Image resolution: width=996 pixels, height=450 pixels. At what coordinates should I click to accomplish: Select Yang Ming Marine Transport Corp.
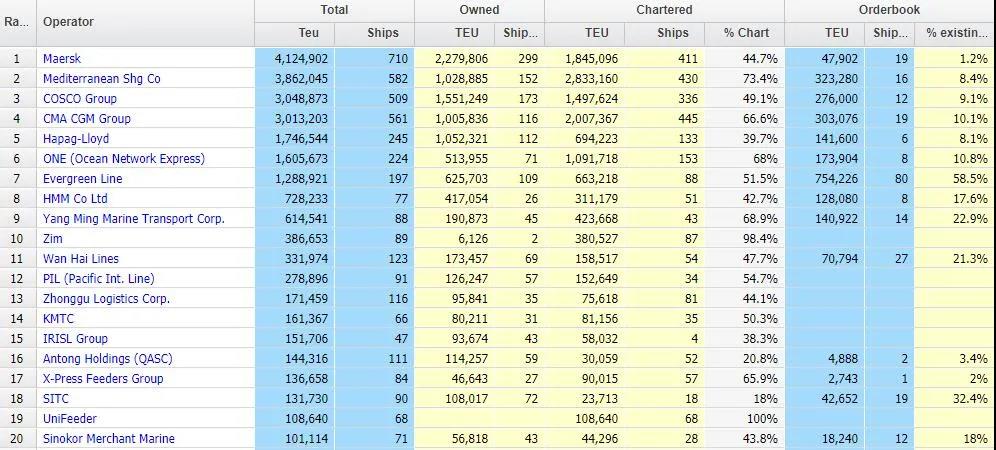pos(134,219)
